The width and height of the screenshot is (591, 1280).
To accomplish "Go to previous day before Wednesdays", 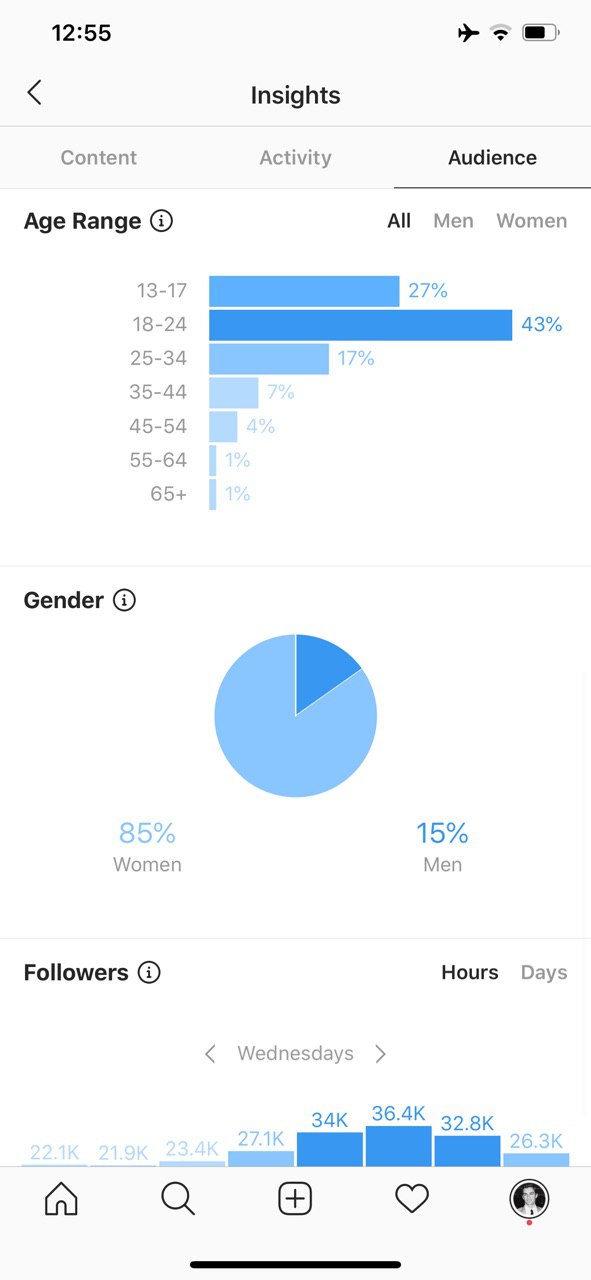I will tap(210, 1053).
